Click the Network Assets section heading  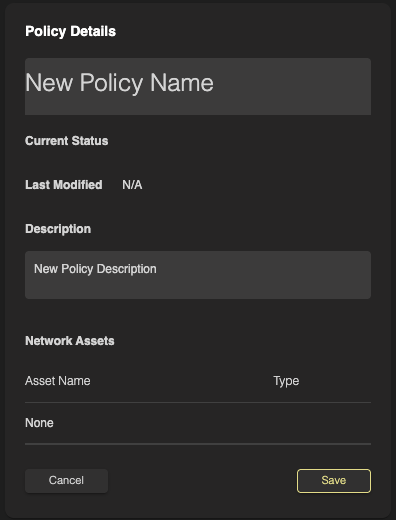70,341
